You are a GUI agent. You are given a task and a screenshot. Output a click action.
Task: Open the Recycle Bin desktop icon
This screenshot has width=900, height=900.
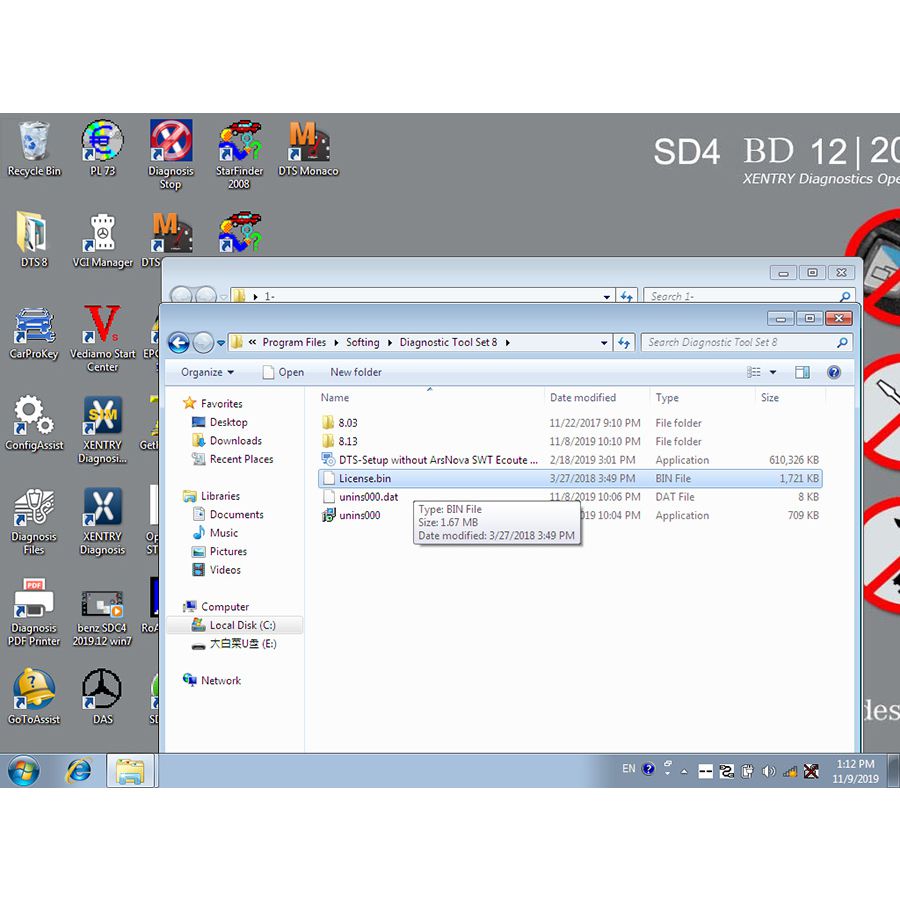coord(34,146)
